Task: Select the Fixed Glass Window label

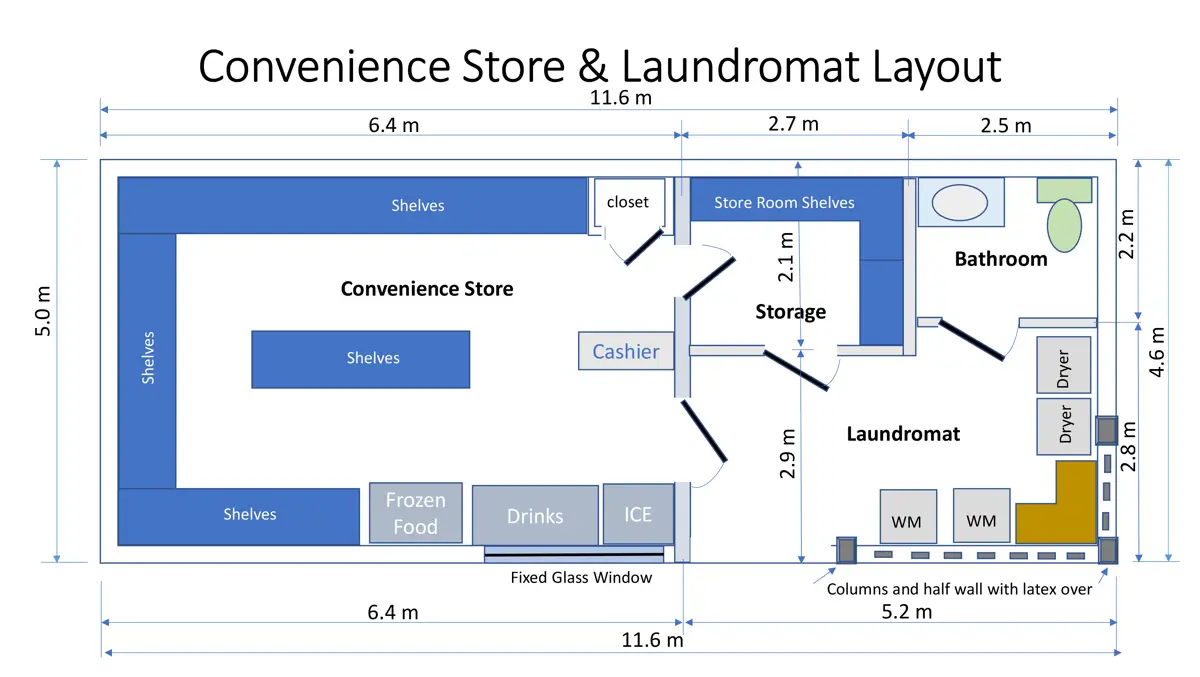Action: [581, 577]
